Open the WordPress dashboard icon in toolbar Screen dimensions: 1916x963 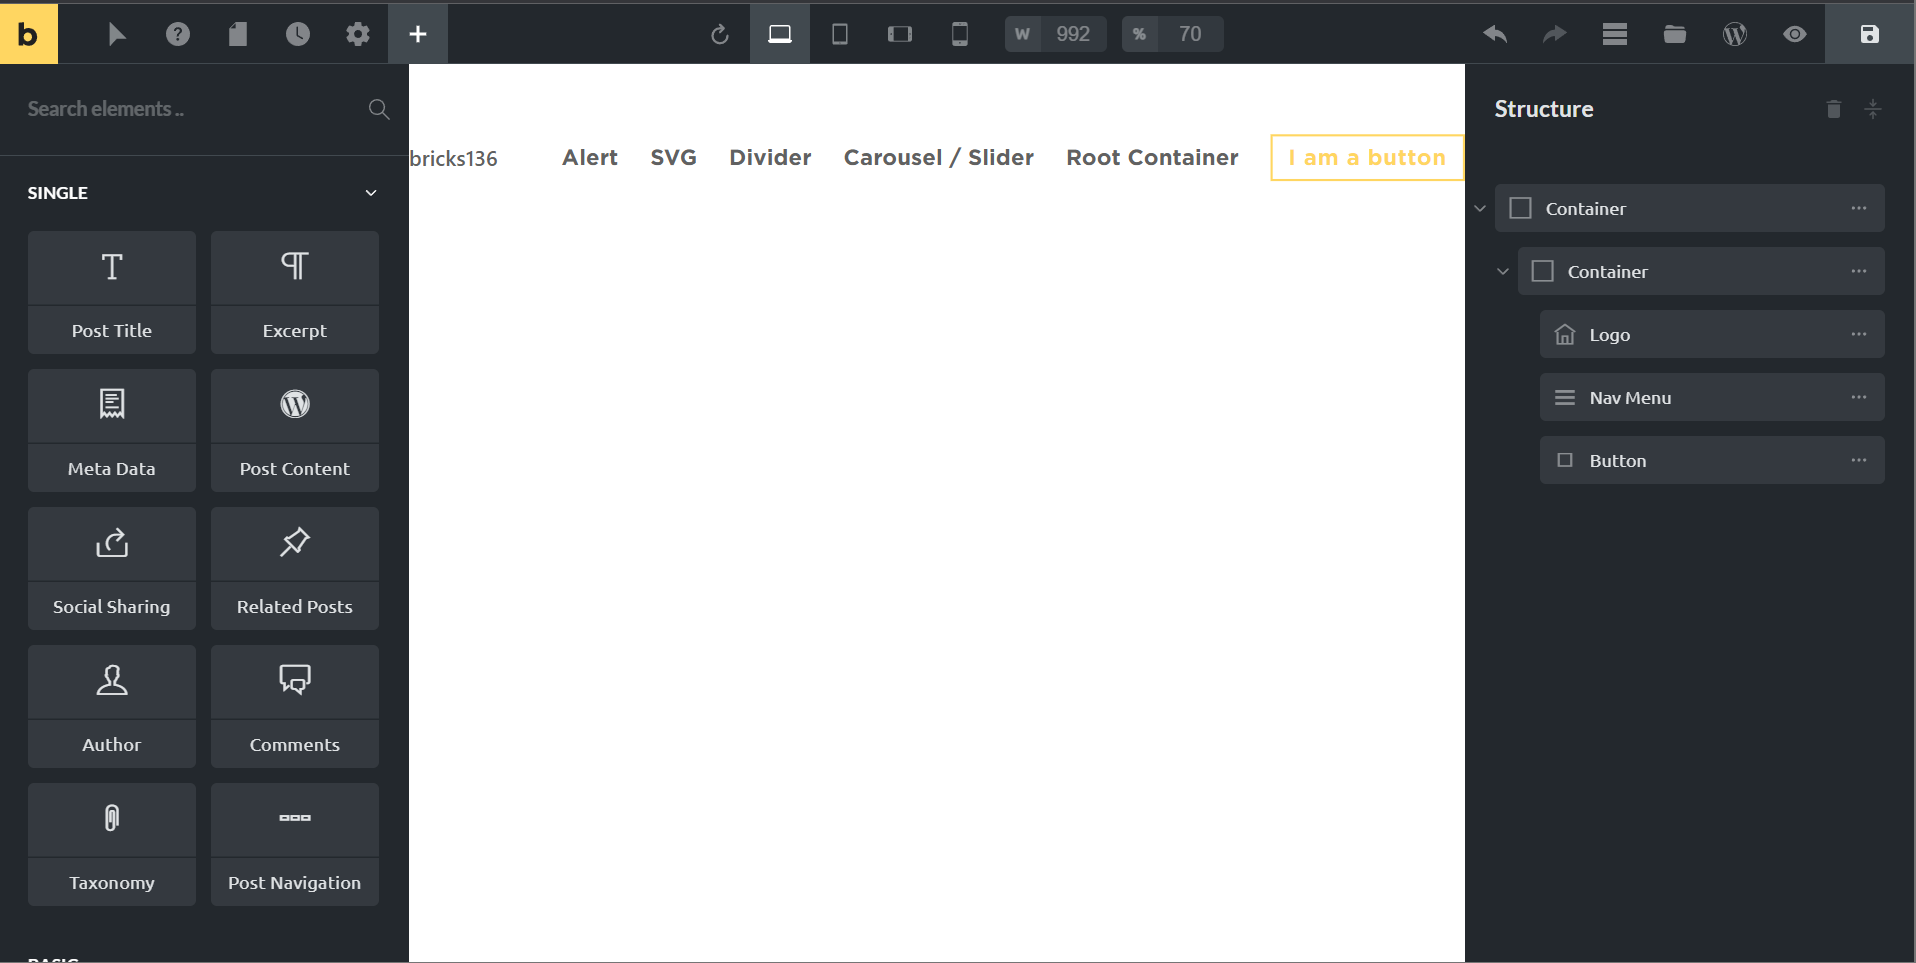(1735, 34)
